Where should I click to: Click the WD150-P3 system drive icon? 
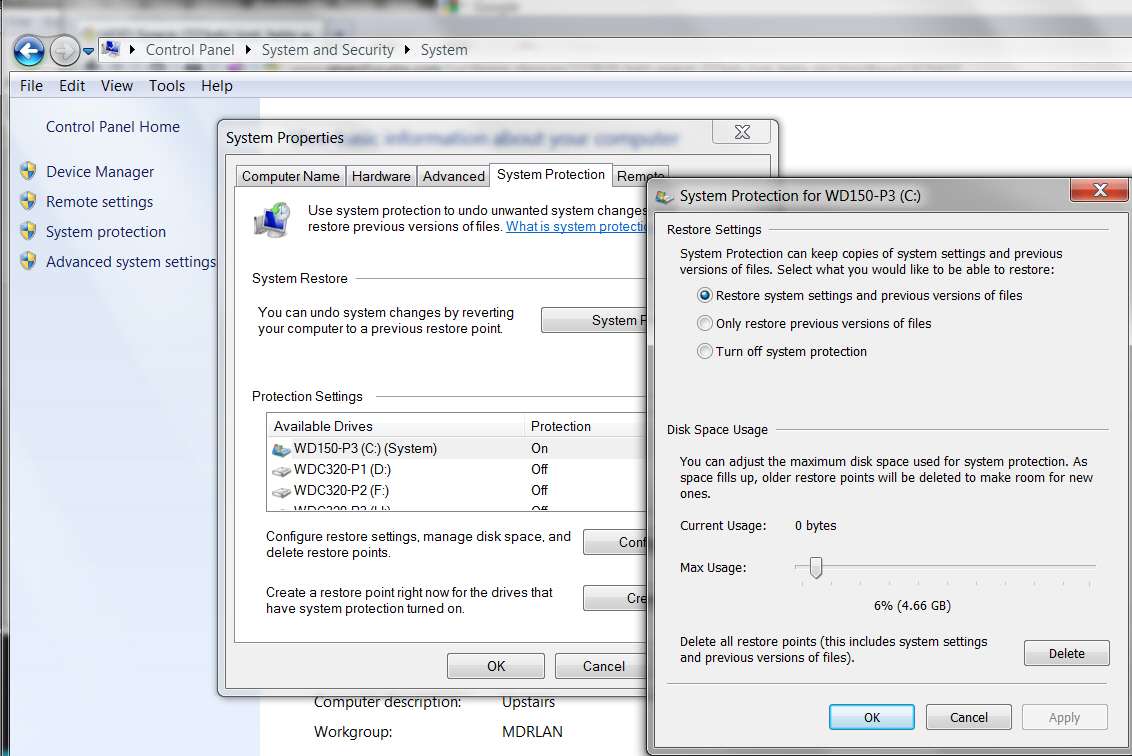click(x=281, y=450)
